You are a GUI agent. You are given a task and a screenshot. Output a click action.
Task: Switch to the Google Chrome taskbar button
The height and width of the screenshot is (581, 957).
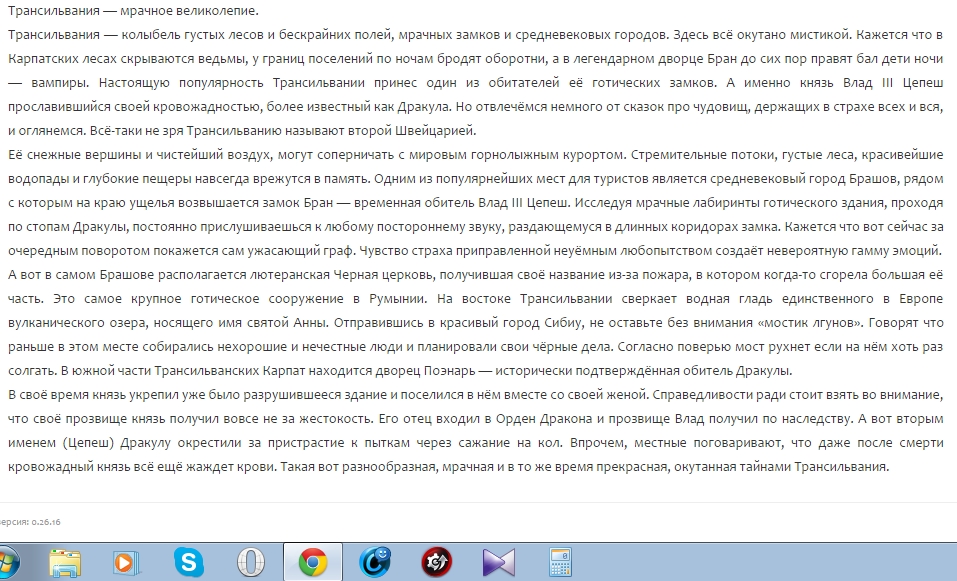click(312, 561)
